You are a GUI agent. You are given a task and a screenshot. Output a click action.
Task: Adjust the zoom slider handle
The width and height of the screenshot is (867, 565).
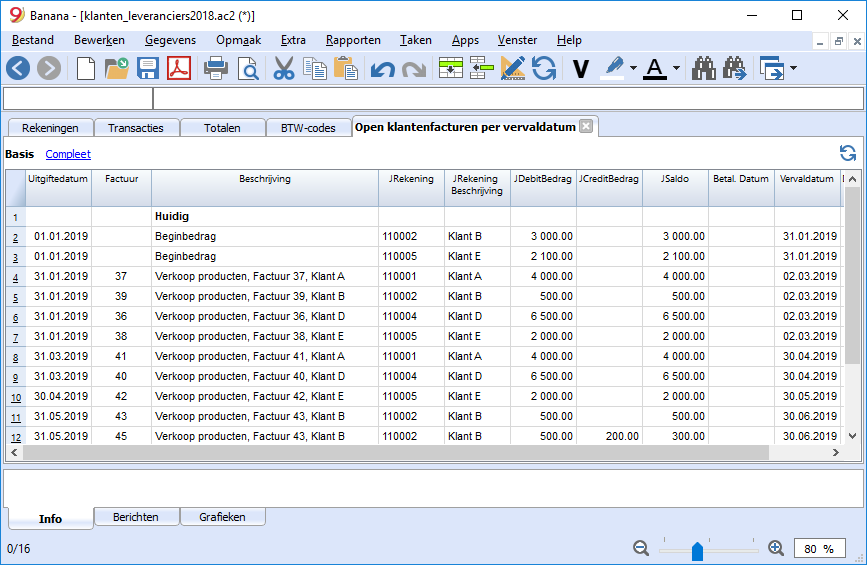click(697, 551)
